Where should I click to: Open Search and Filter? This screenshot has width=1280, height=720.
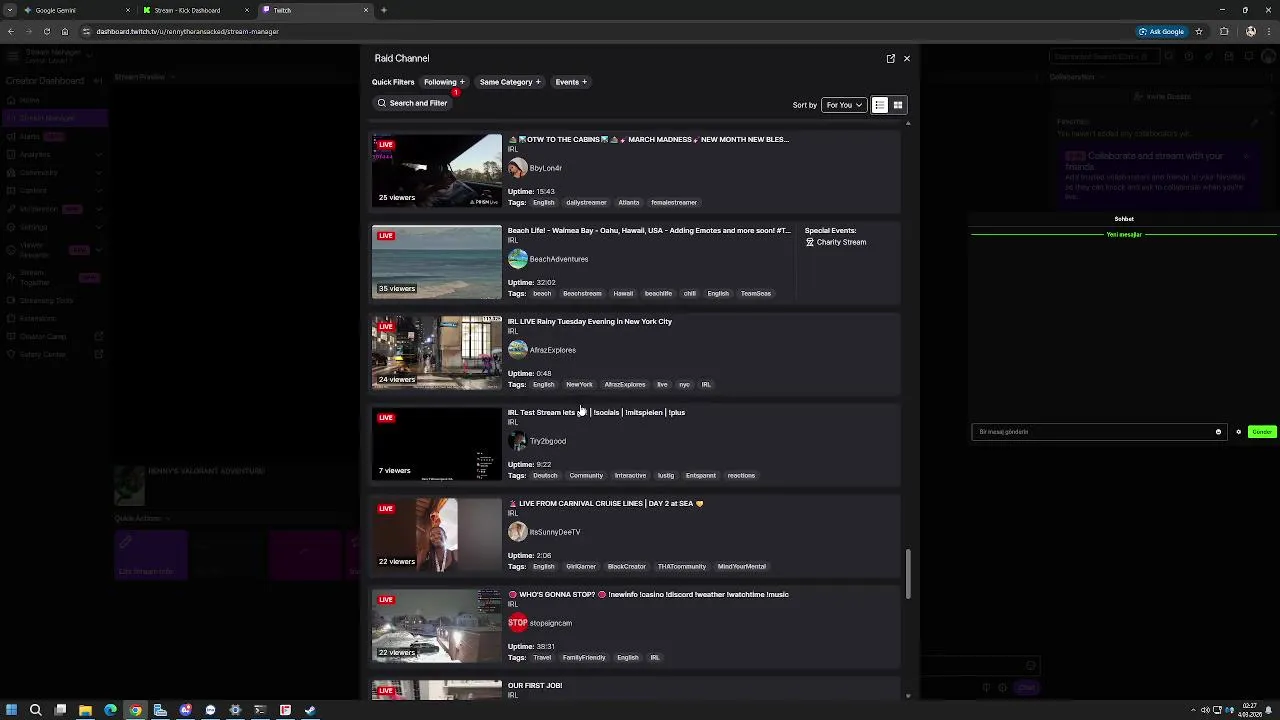click(x=412, y=103)
